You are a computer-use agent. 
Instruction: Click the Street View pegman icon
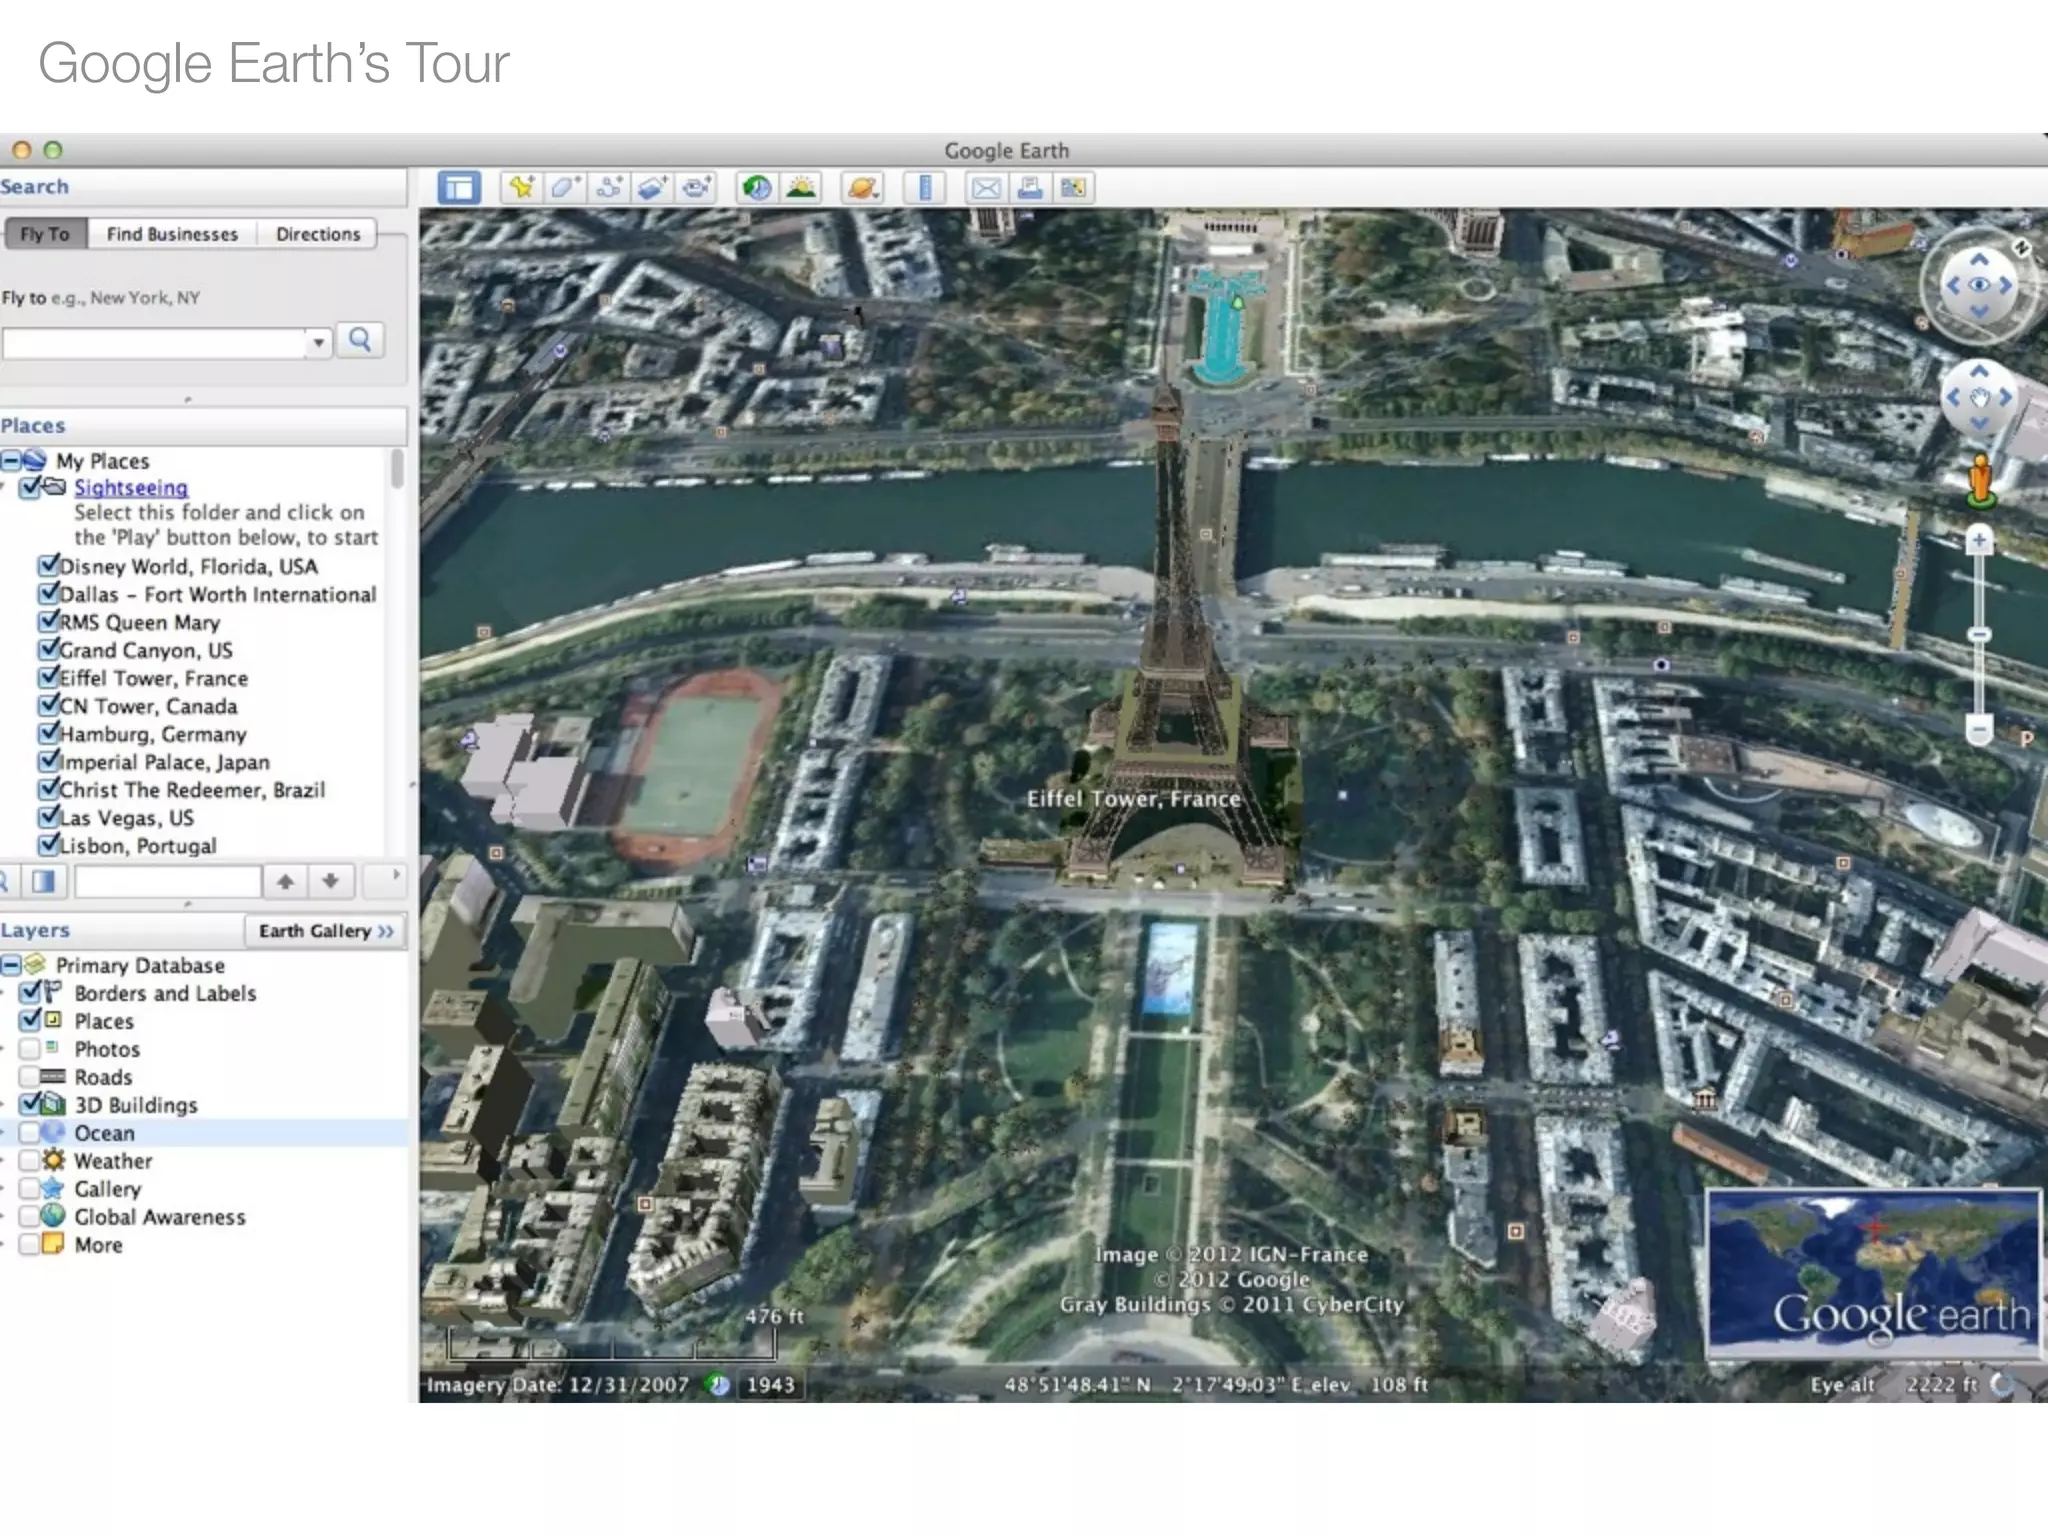coord(1979,480)
